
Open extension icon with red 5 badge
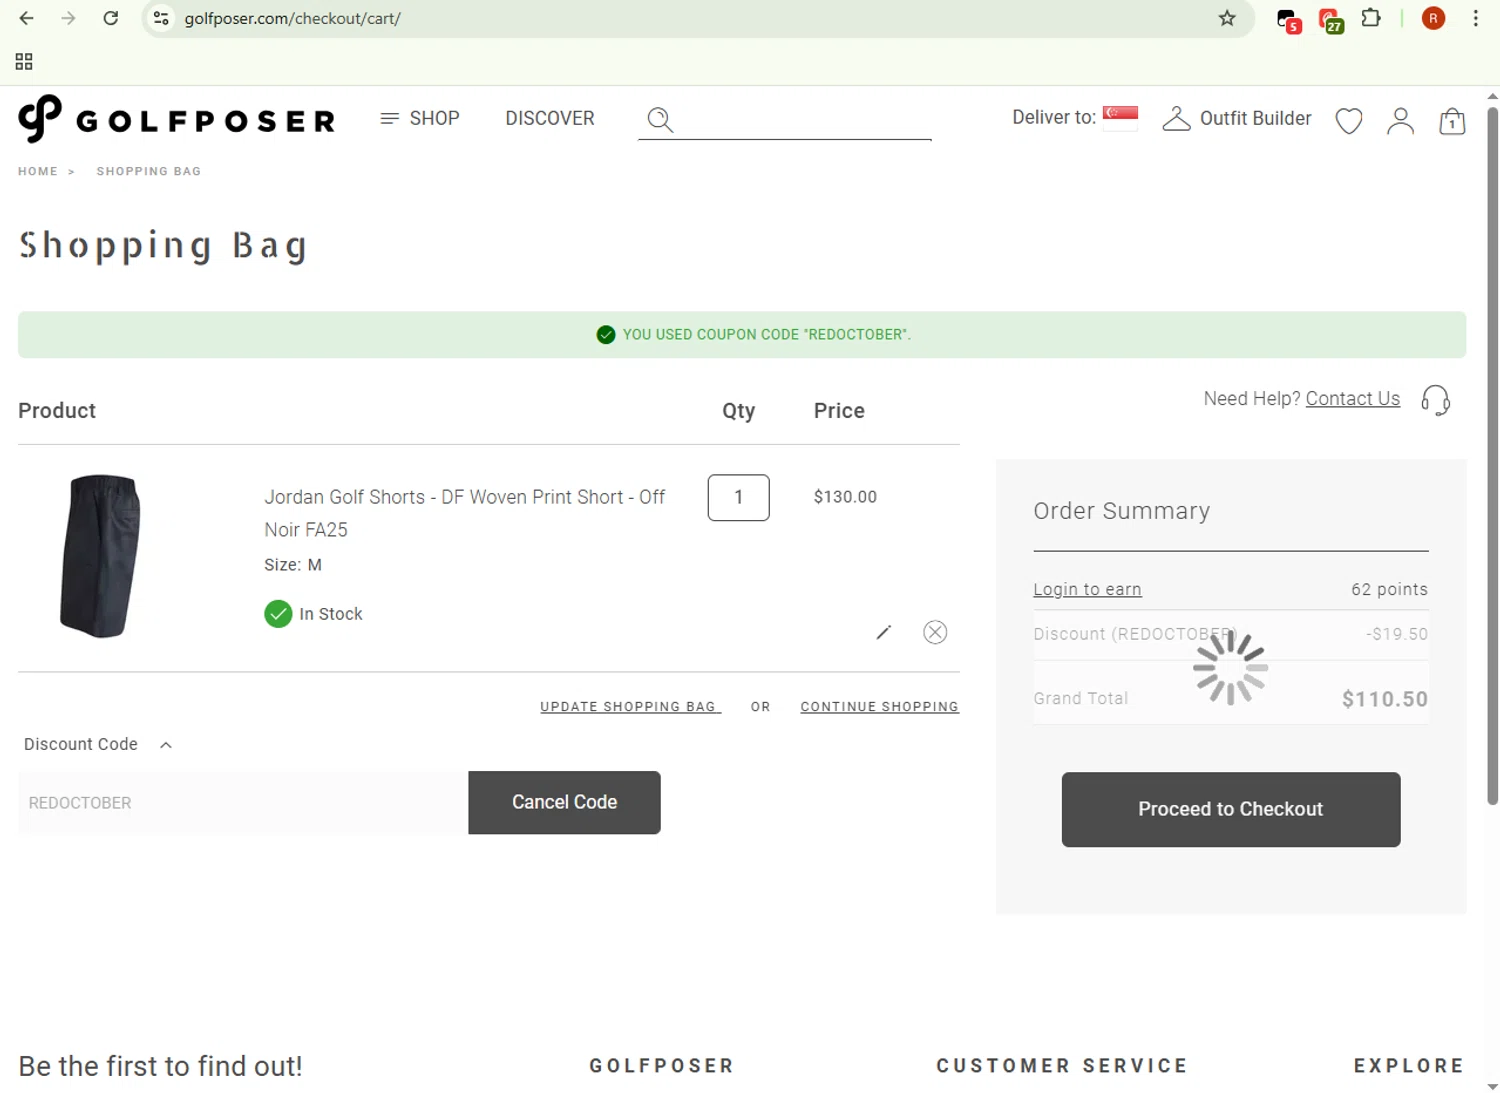click(x=1289, y=20)
